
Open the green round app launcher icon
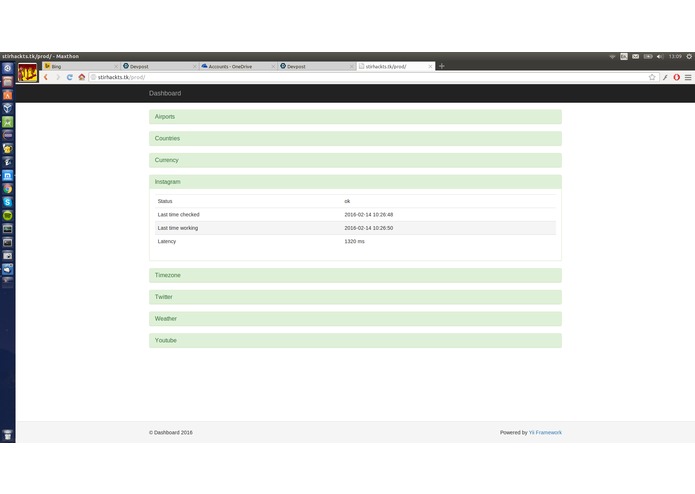point(8,216)
